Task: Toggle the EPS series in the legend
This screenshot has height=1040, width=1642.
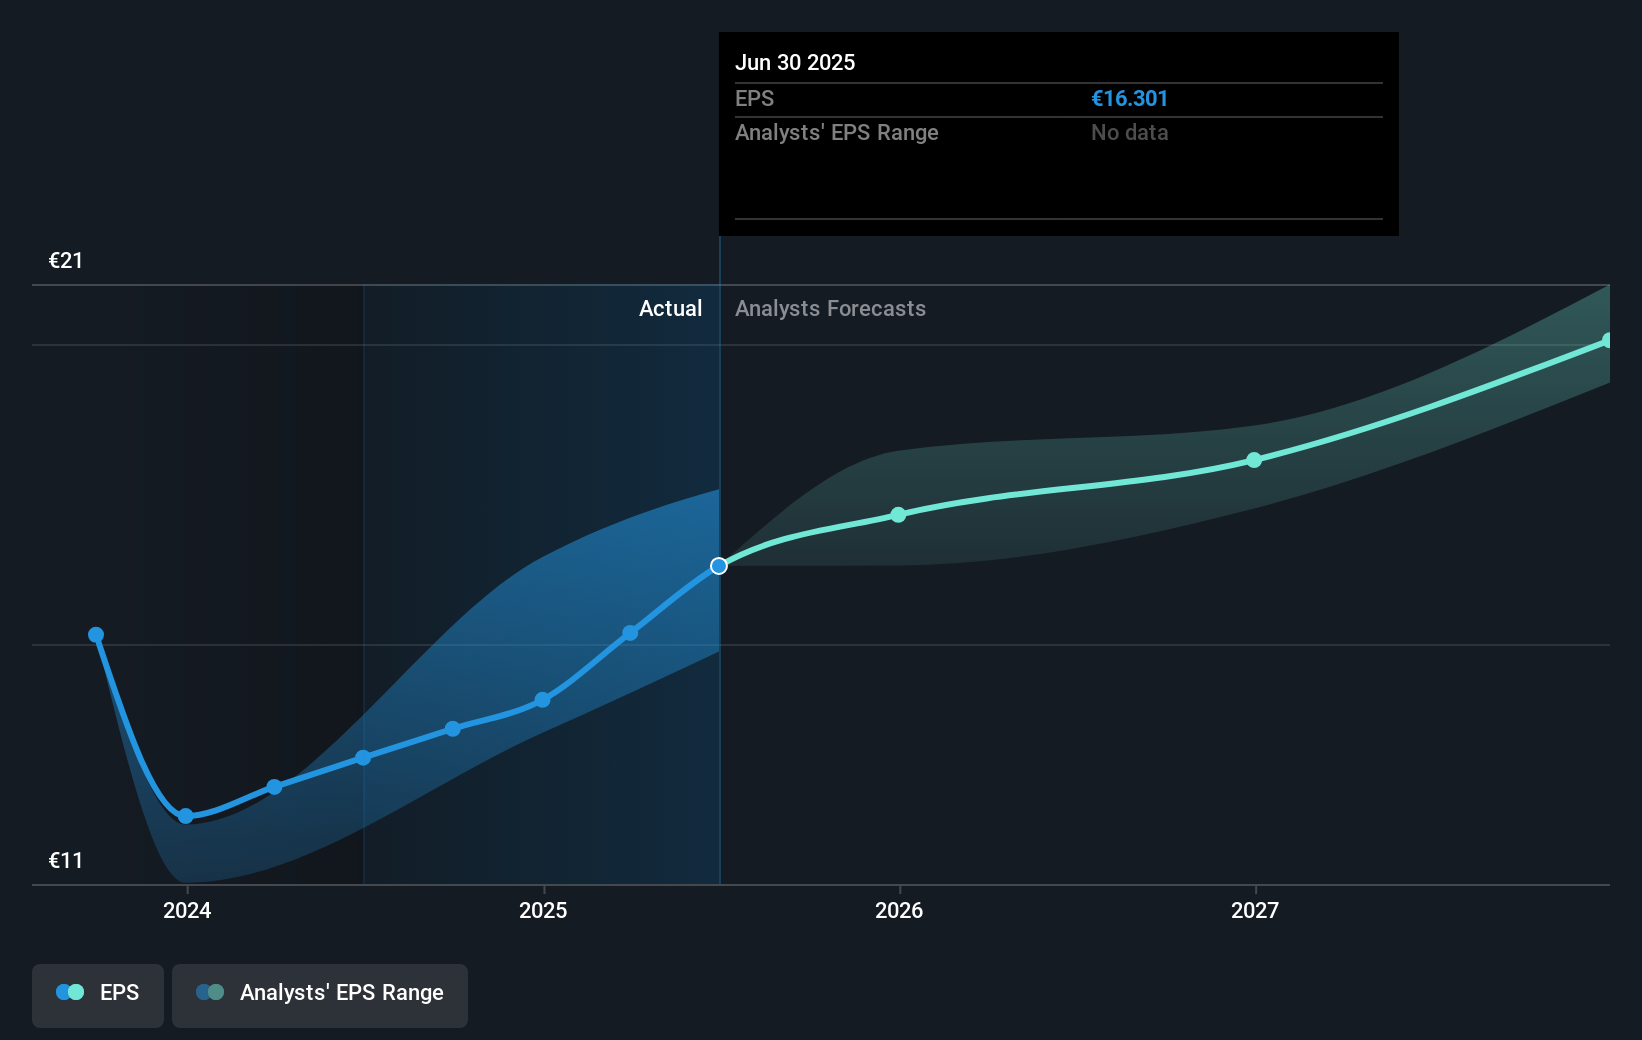Action: (x=97, y=993)
